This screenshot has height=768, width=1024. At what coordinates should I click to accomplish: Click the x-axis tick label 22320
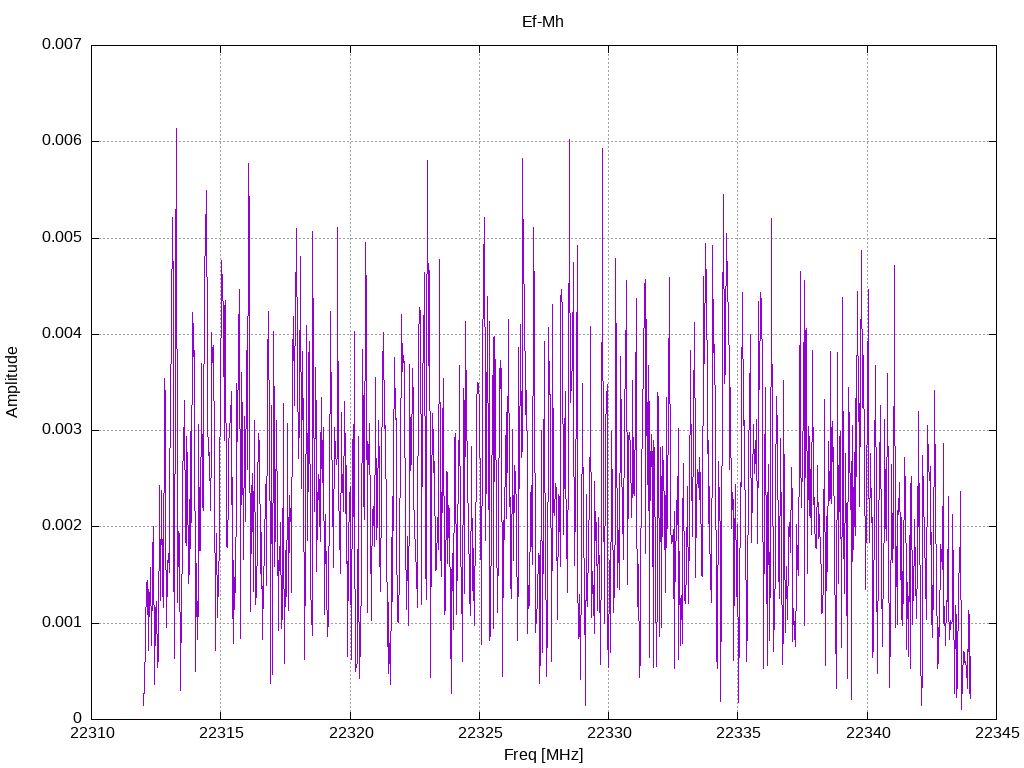pos(351,733)
